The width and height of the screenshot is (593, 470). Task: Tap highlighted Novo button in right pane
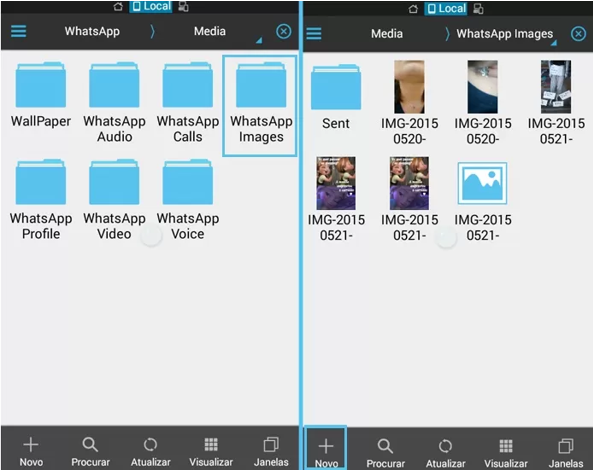pyautogui.click(x=326, y=448)
